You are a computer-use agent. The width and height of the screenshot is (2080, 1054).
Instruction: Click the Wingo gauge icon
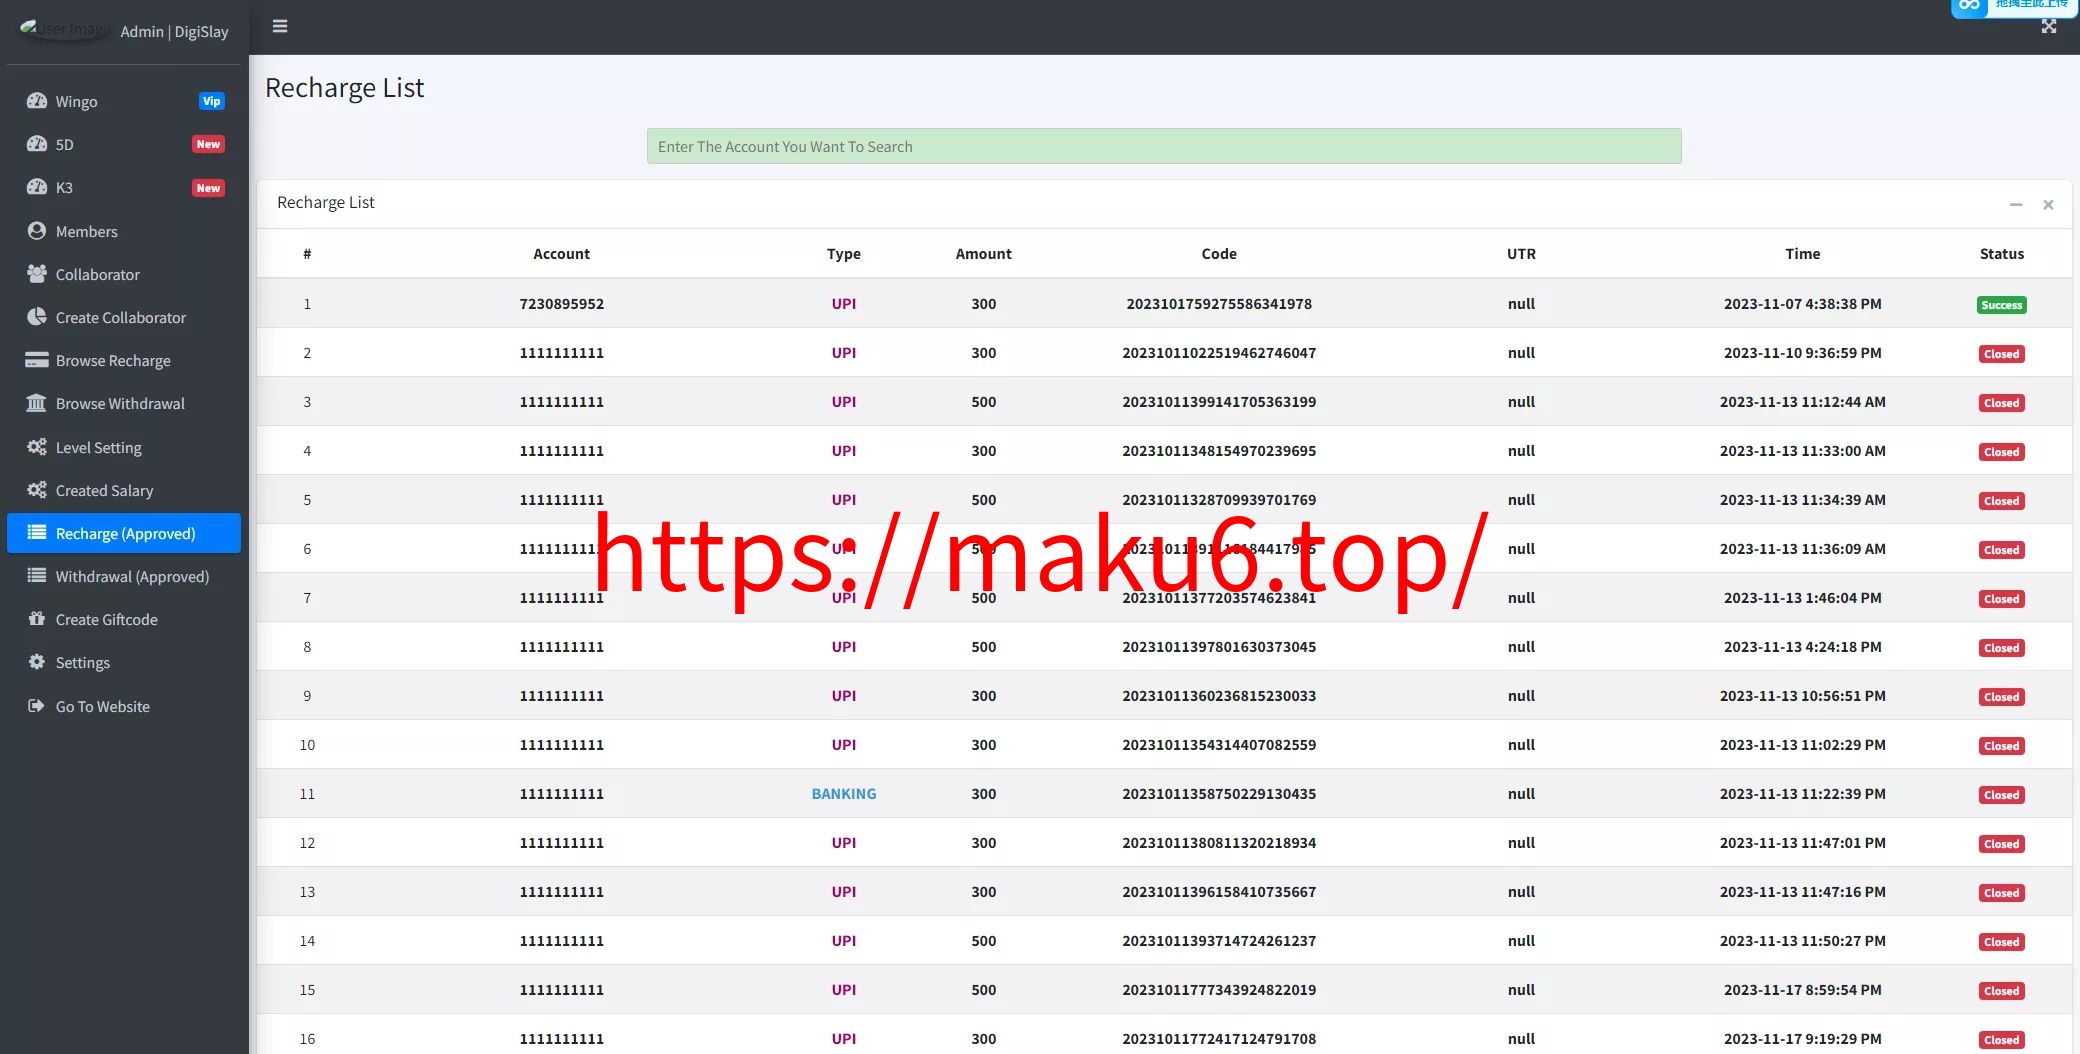tap(37, 101)
